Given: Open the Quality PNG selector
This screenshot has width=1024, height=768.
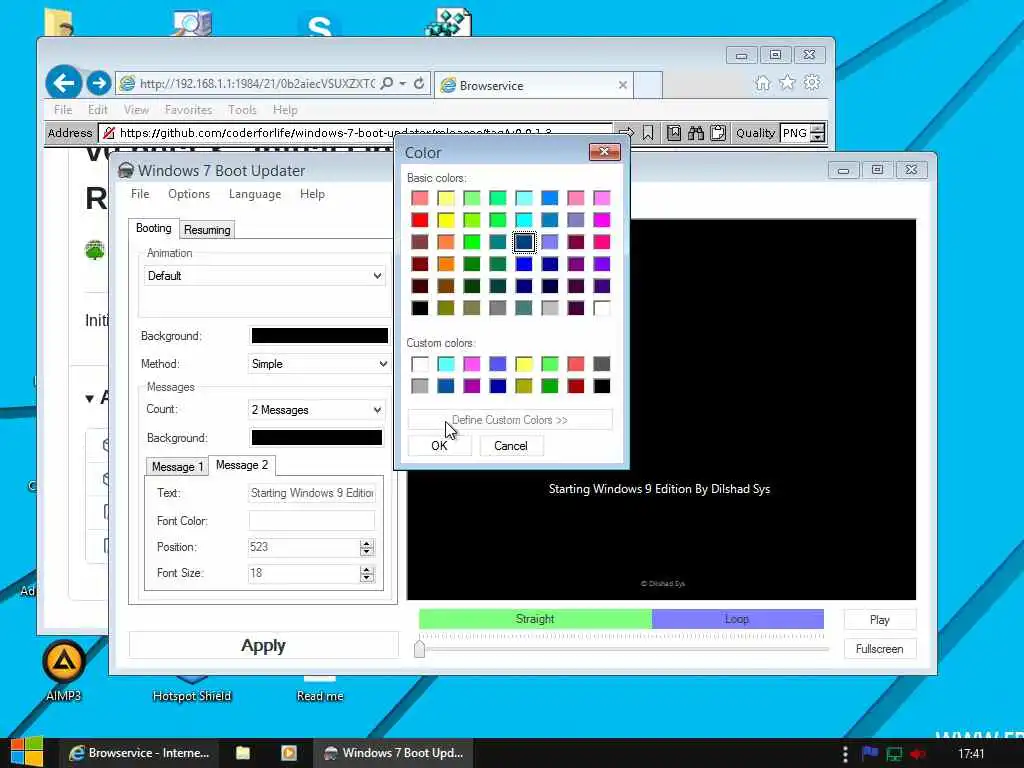Looking at the screenshot, I should pyautogui.click(x=803, y=133).
